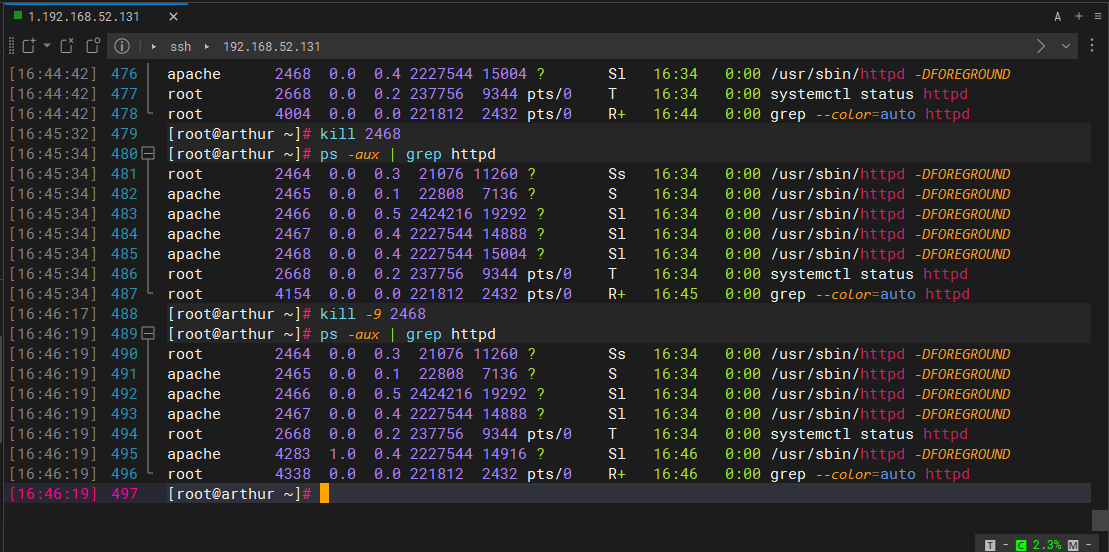The image size is (1109, 552).
Task: Click the 'kill 2468' command text
Action: coord(360,134)
